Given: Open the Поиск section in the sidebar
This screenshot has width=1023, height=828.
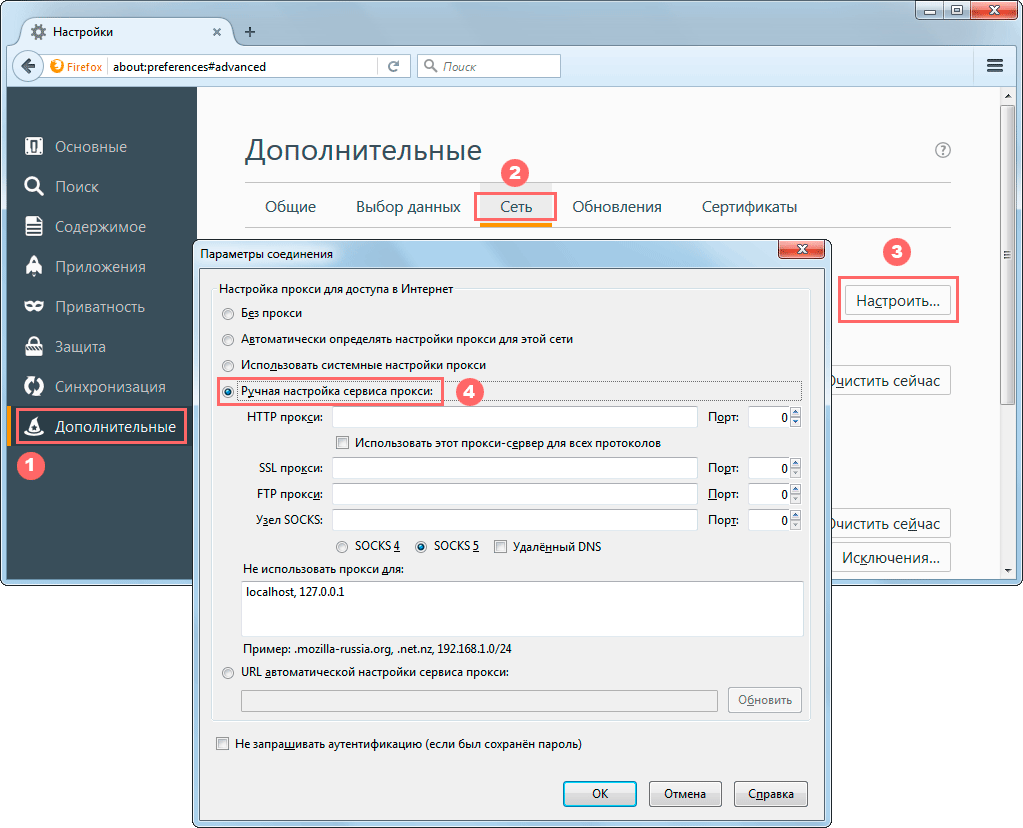Looking at the screenshot, I should pos(76,187).
